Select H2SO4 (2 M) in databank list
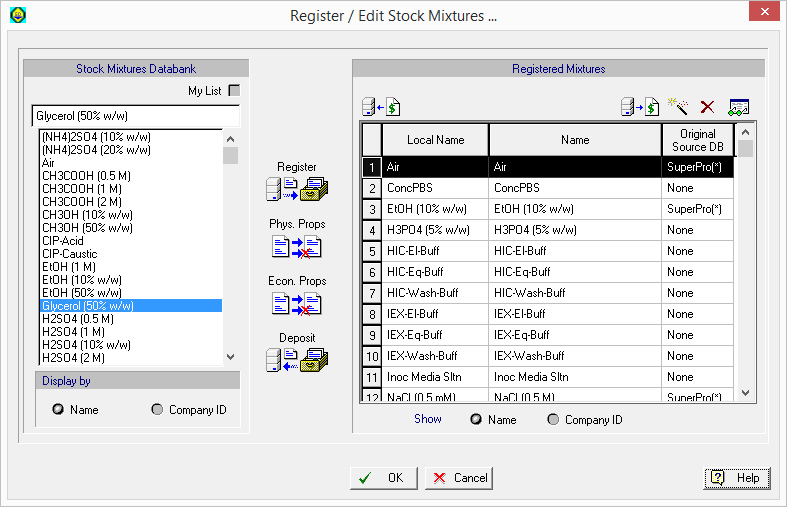The width and height of the screenshot is (787, 507). [x=130, y=358]
